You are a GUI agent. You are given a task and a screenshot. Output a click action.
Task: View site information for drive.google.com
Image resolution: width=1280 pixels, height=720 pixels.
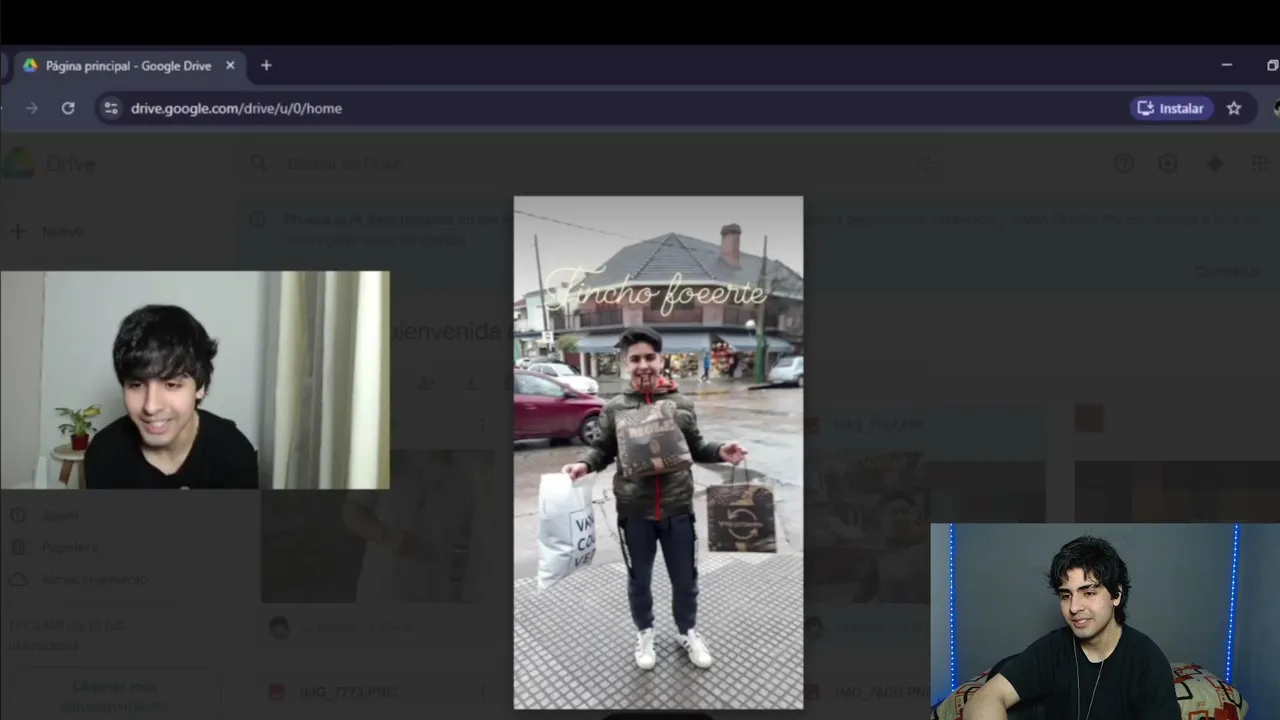click(111, 108)
